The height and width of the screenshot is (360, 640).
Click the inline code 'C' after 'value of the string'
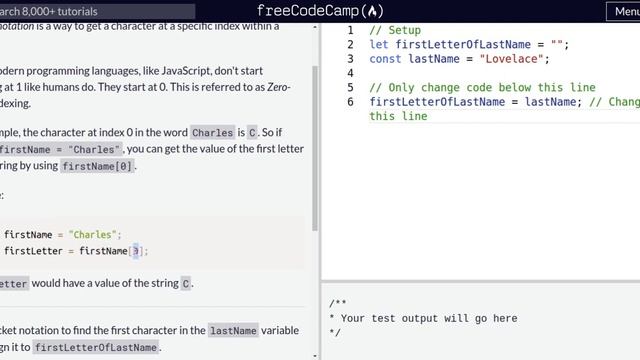coord(186,283)
